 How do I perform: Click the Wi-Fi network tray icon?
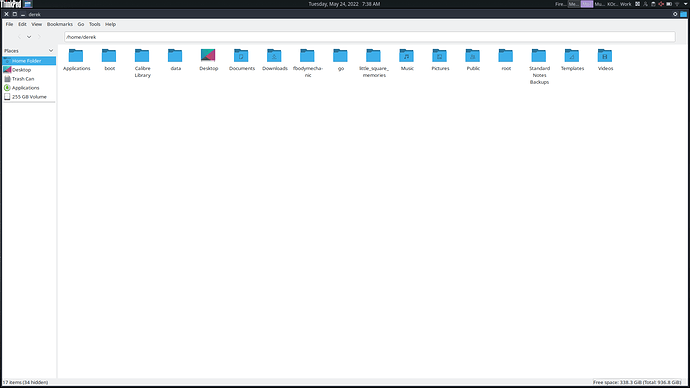coord(677,4)
